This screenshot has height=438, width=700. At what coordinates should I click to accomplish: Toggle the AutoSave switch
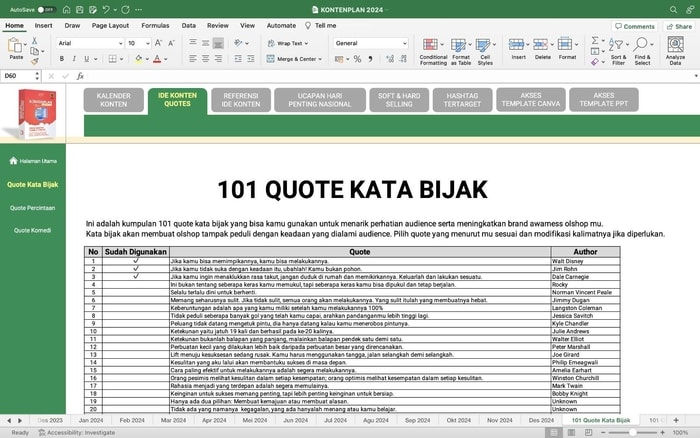(x=46, y=9)
